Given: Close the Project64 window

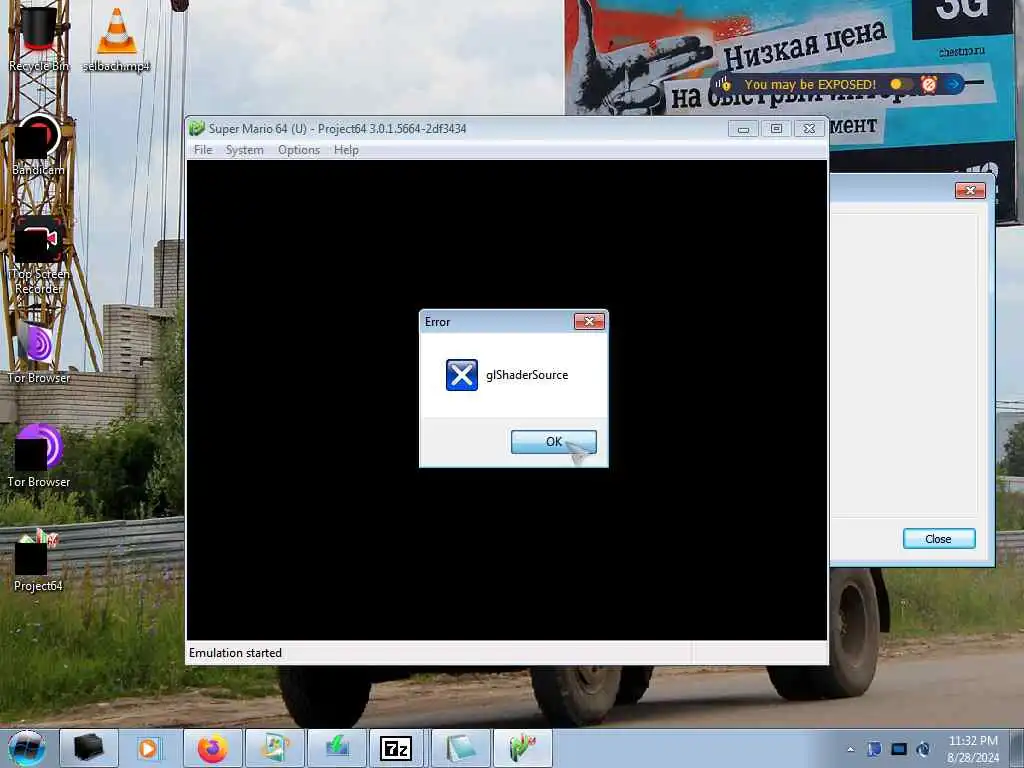Looking at the screenshot, I should click(x=808, y=129).
